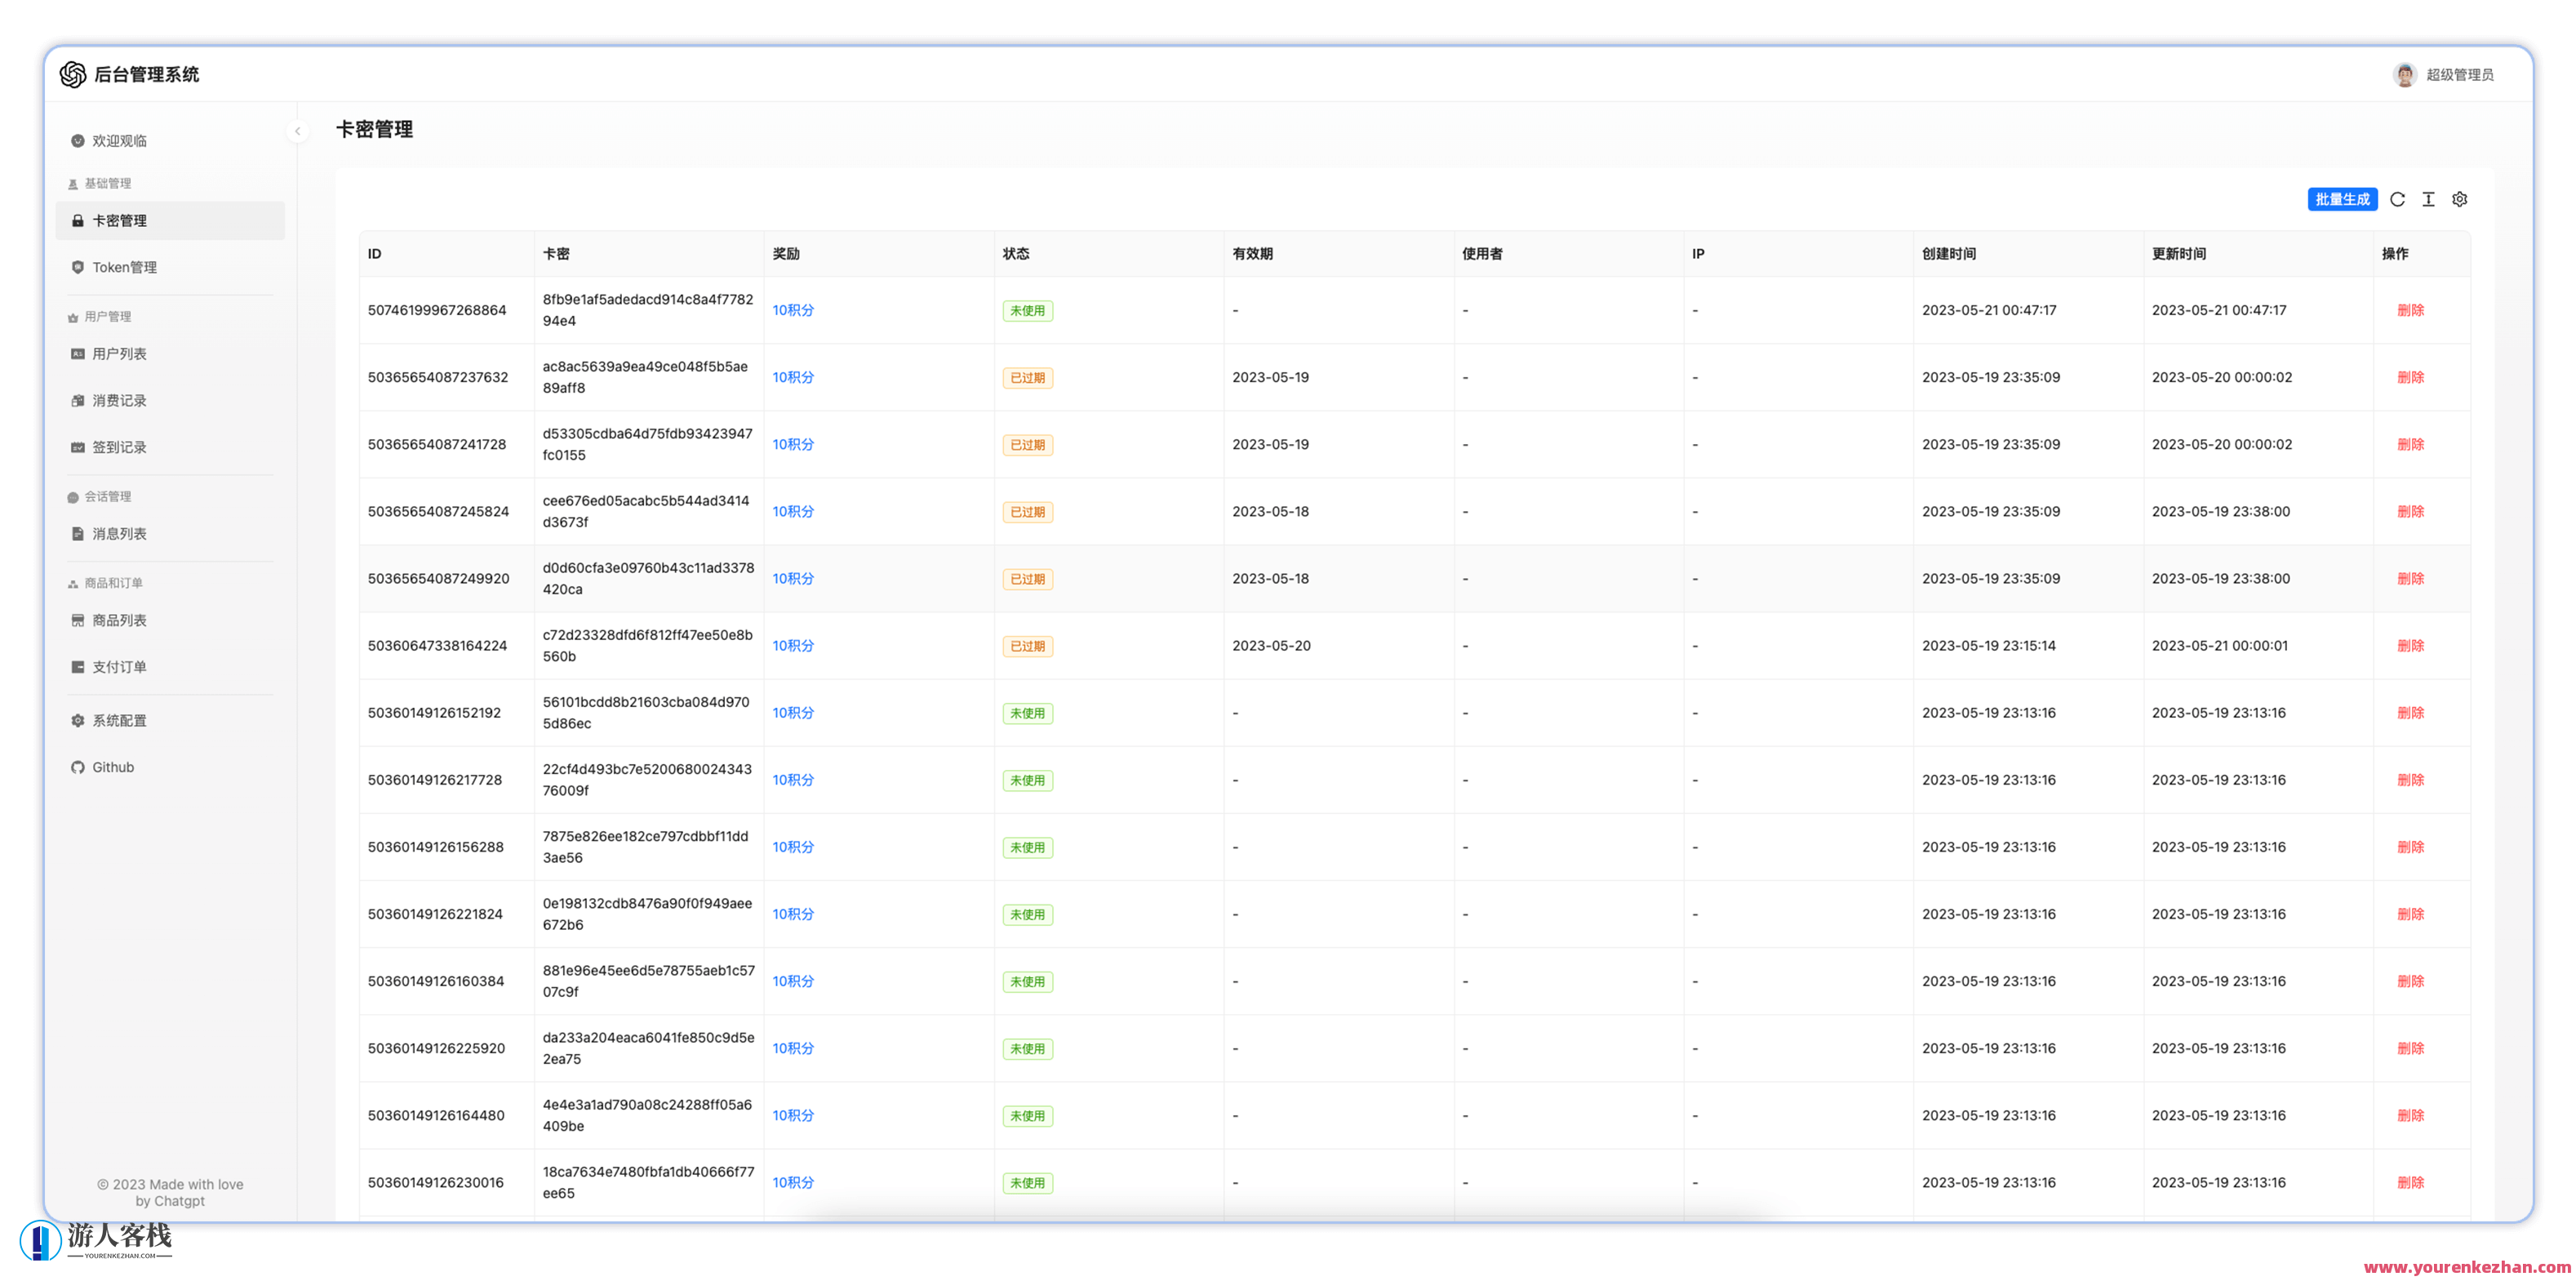2576x1281 pixels.
Task: Open the 签到记录 menu item
Action: click(x=119, y=447)
